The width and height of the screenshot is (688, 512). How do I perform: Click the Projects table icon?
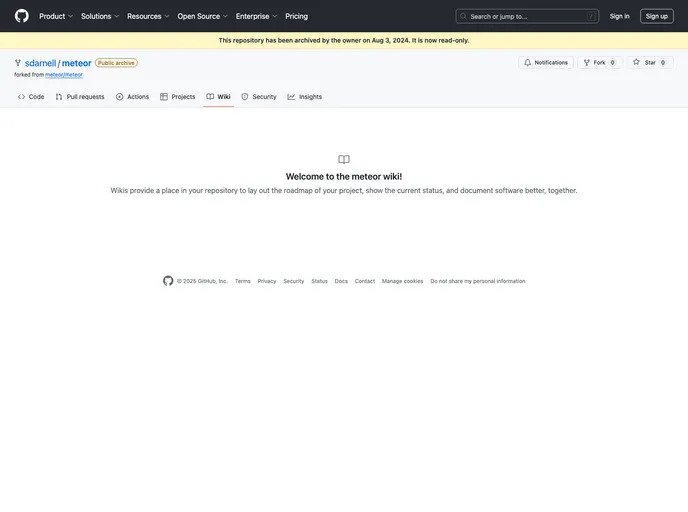[164, 97]
